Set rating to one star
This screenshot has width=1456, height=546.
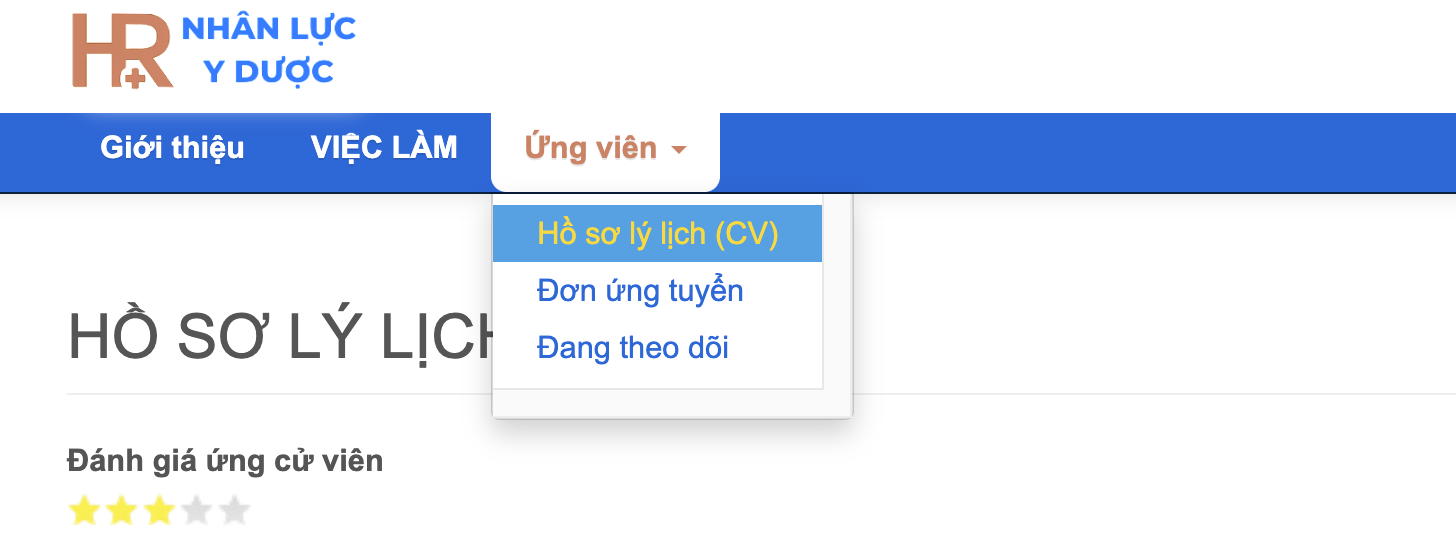85,512
